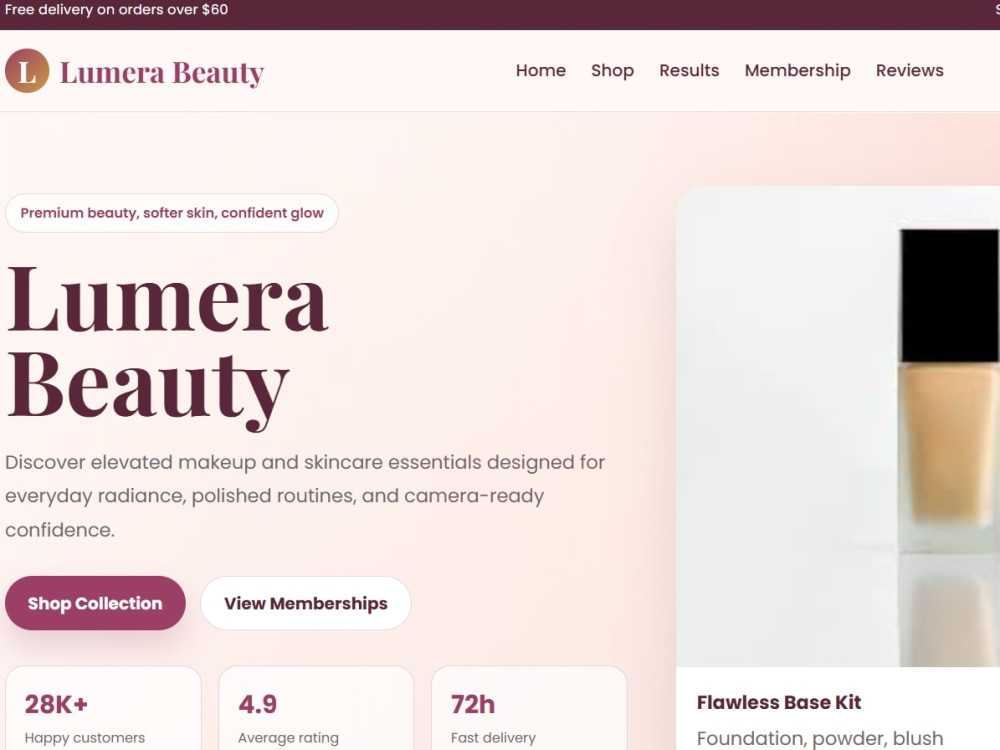Go to the Home menu item

[x=541, y=70]
